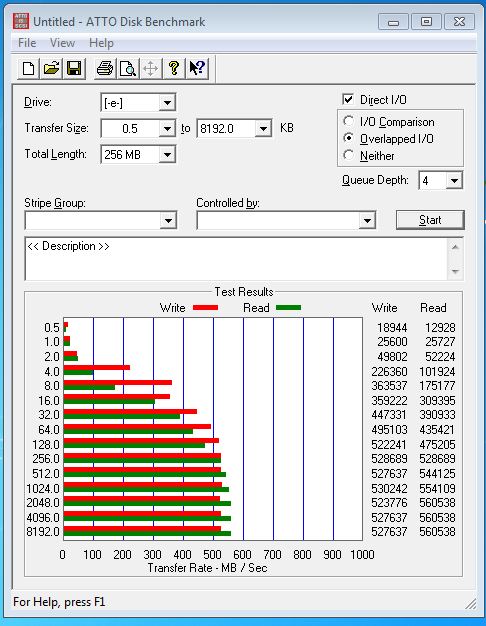The width and height of the screenshot is (486, 626).
Task: Open the View menu
Action: (x=62, y=43)
